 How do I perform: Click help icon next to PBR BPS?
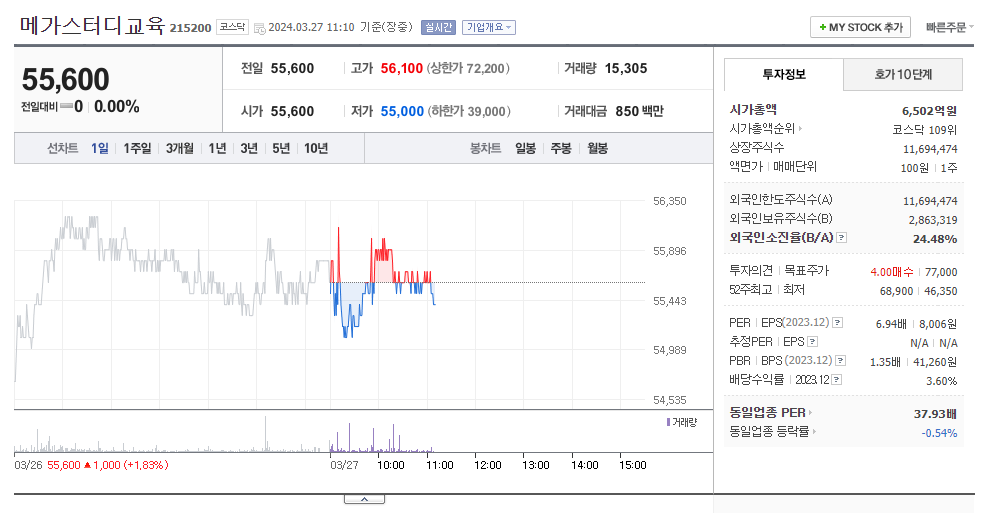[840, 361]
